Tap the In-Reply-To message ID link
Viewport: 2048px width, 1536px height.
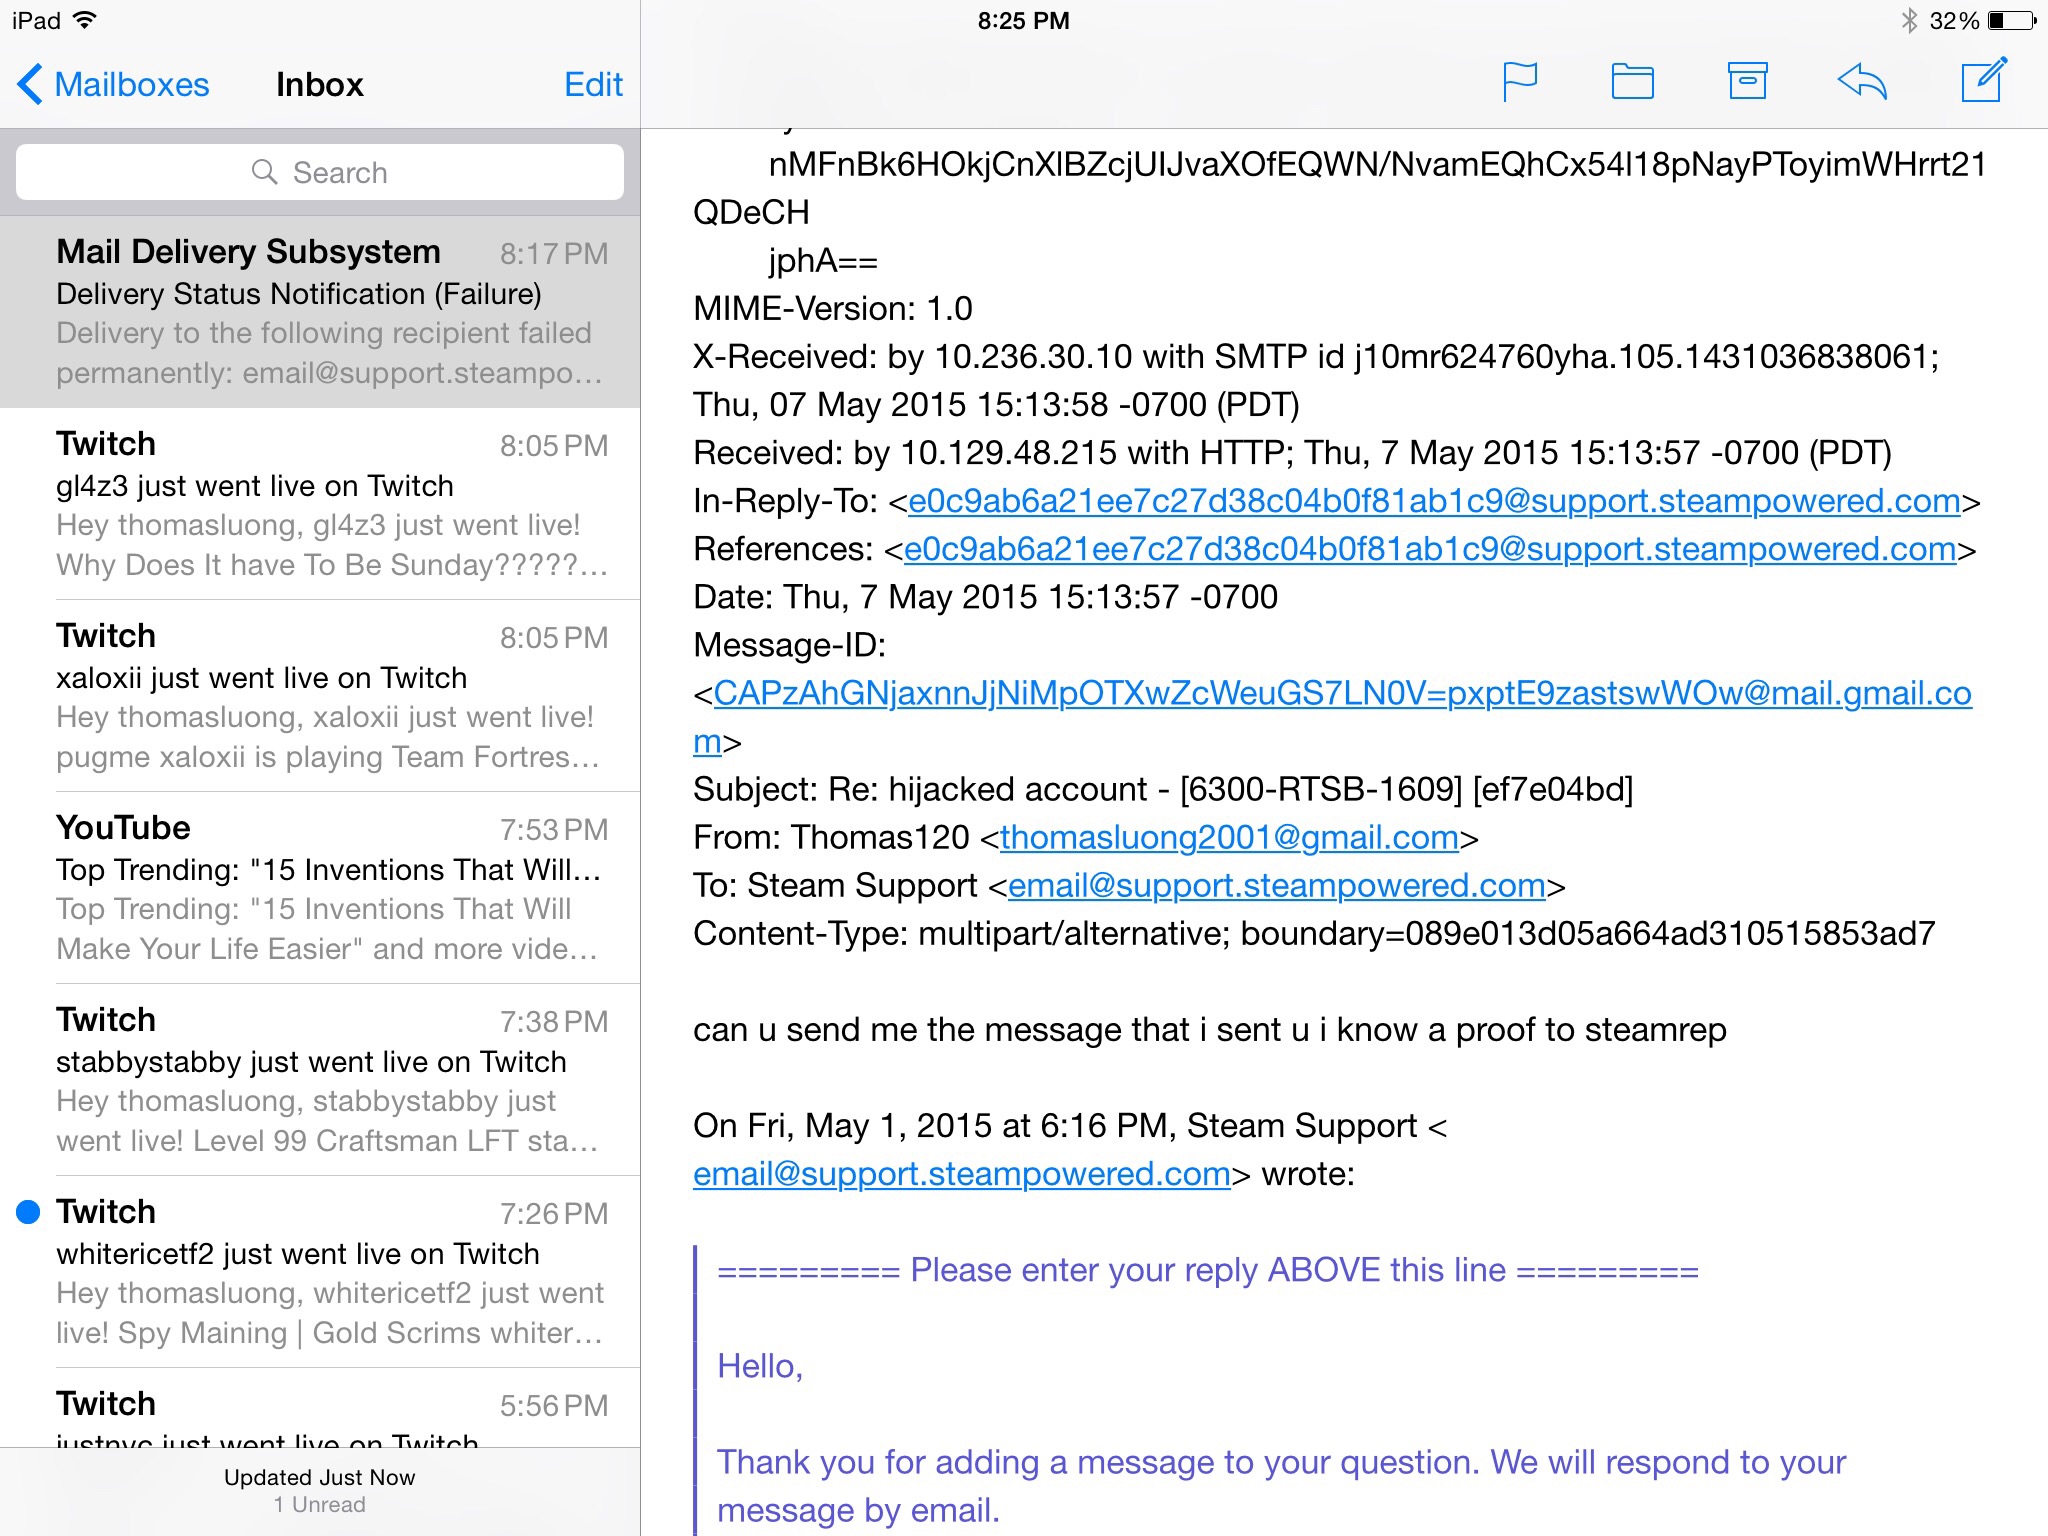click(x=1433, y=501)
